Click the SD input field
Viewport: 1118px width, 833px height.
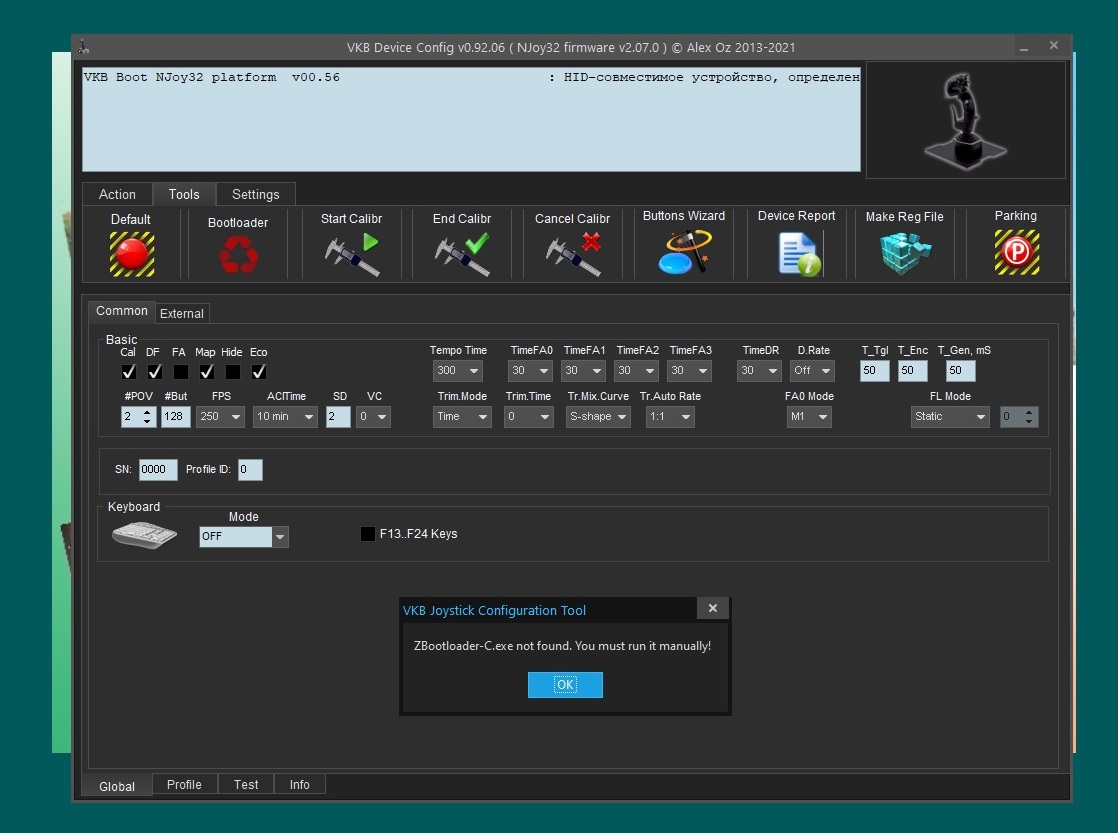tap(338, 416)
